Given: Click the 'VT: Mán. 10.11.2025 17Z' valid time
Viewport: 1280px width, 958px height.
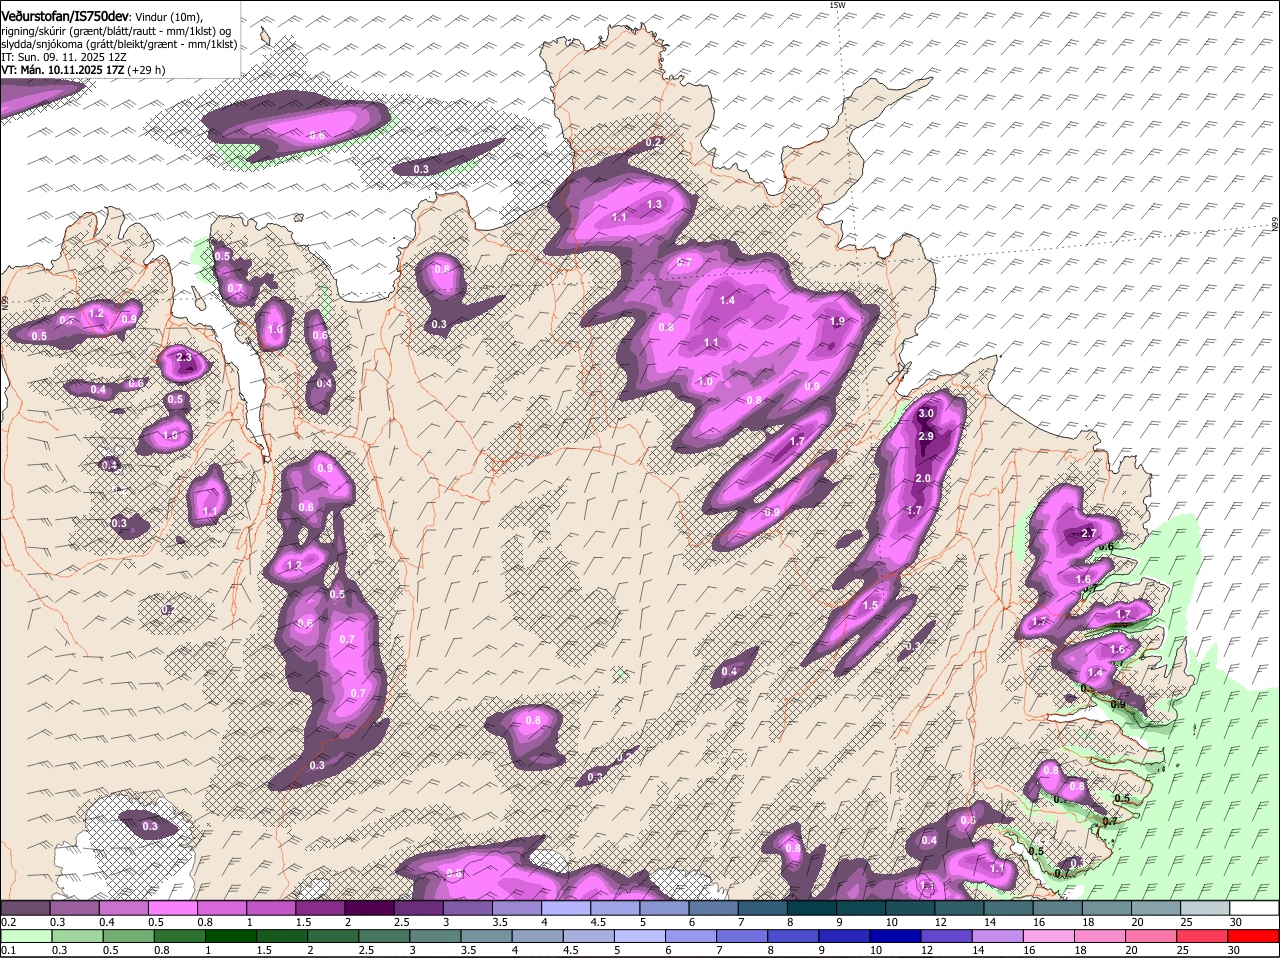Looking at the screenshot, I should 62,70.
